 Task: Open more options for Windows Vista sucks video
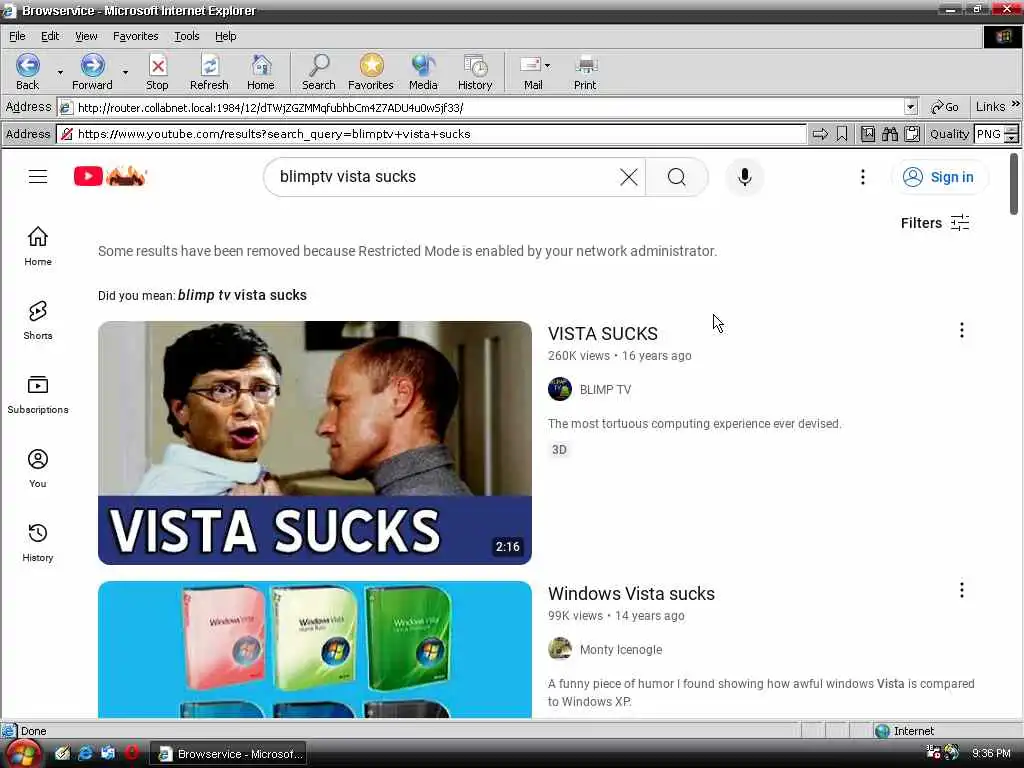tap(961, 590)
